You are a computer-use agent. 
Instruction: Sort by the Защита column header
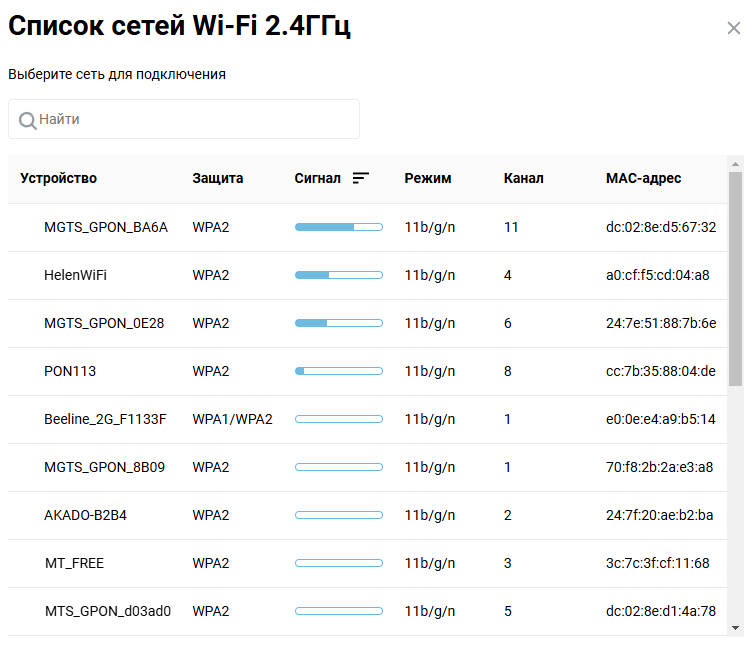coord(218,178)
